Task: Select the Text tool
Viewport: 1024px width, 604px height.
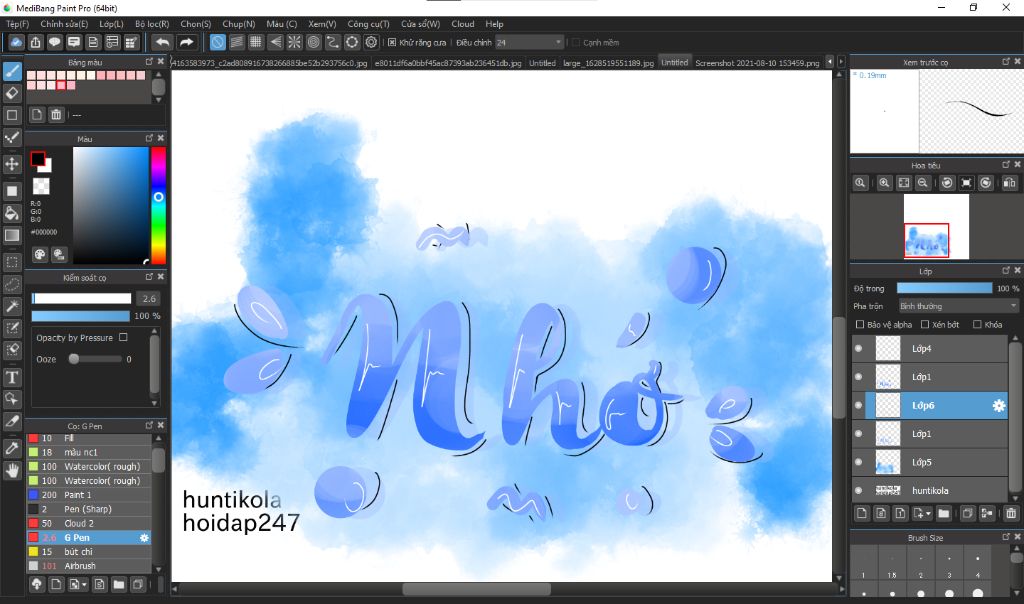Action: pyautogui.click(x=12, y=377)
